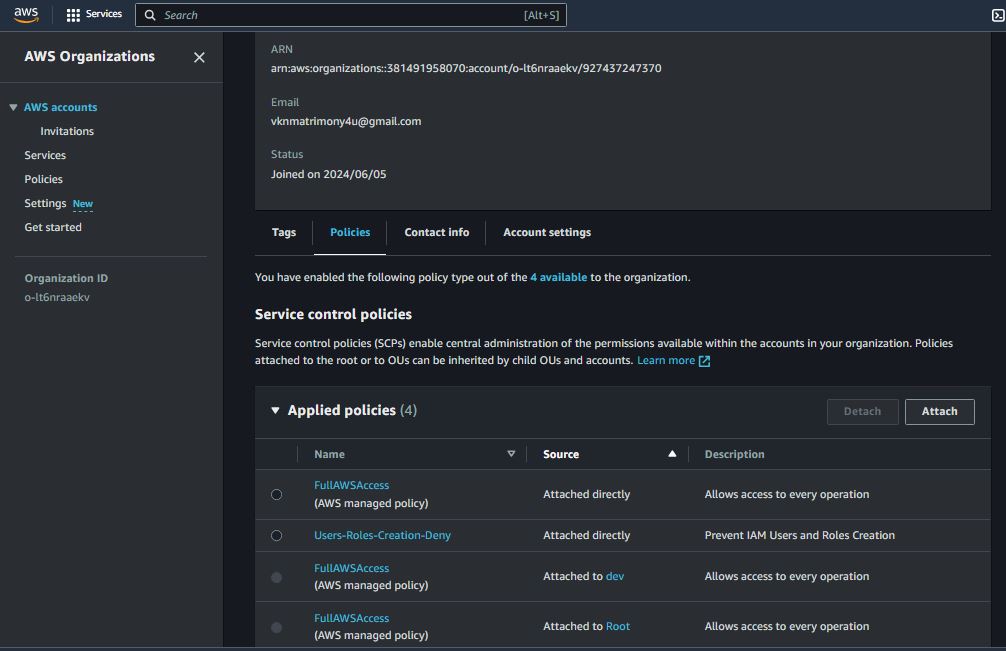Click the Attach button

[939, 411]
